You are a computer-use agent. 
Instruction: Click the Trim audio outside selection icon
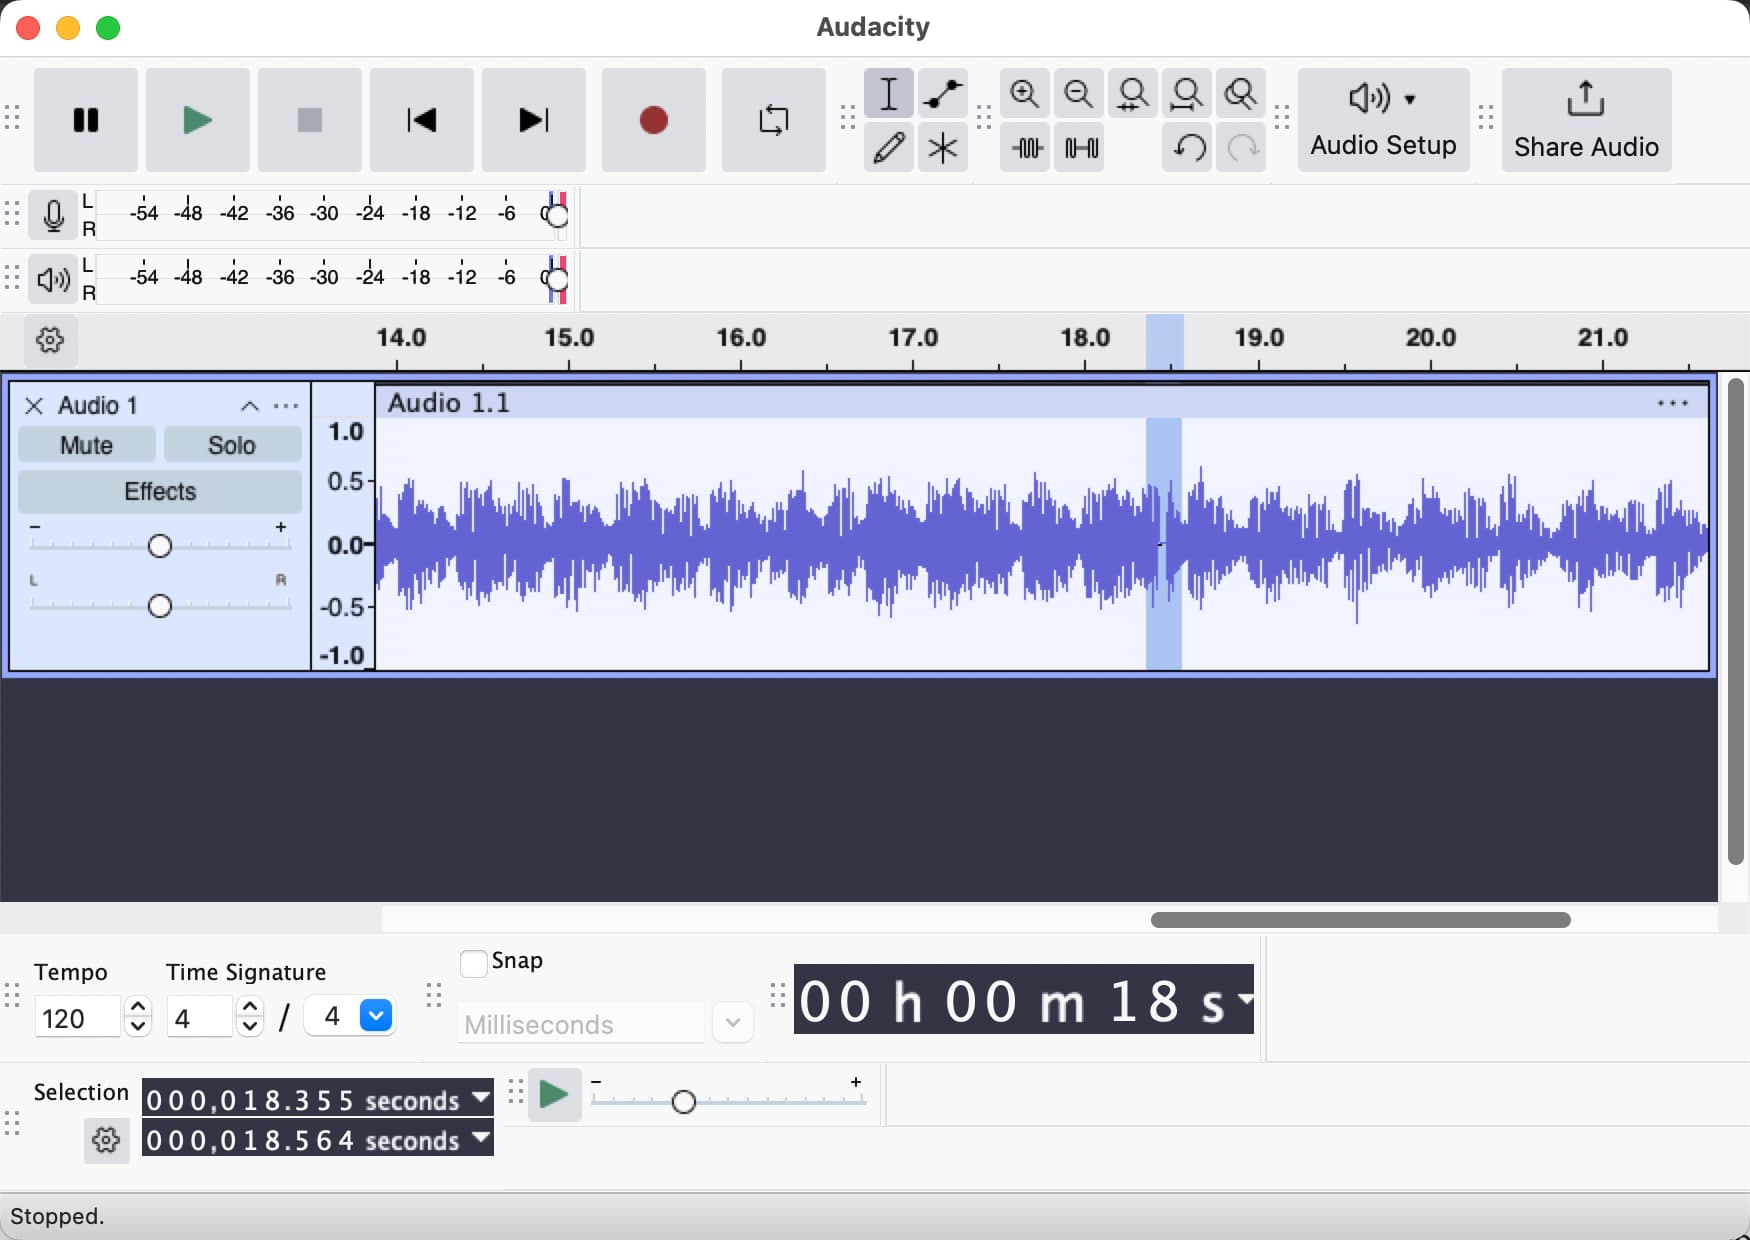[x=1027, y=148]
